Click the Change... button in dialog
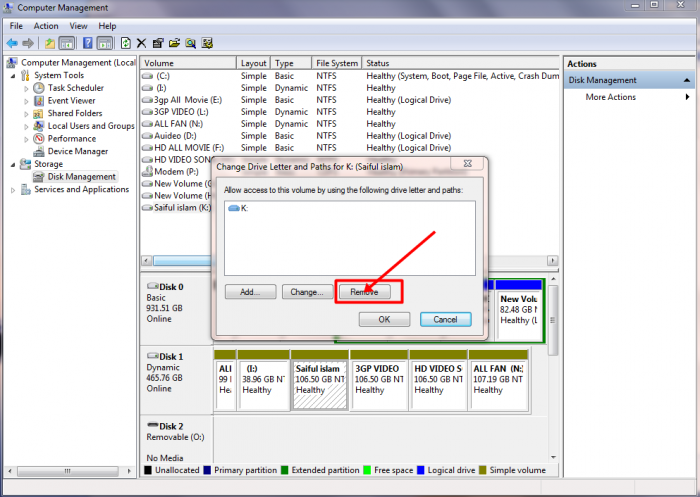700x497 pixels. [x=307, y=292]
